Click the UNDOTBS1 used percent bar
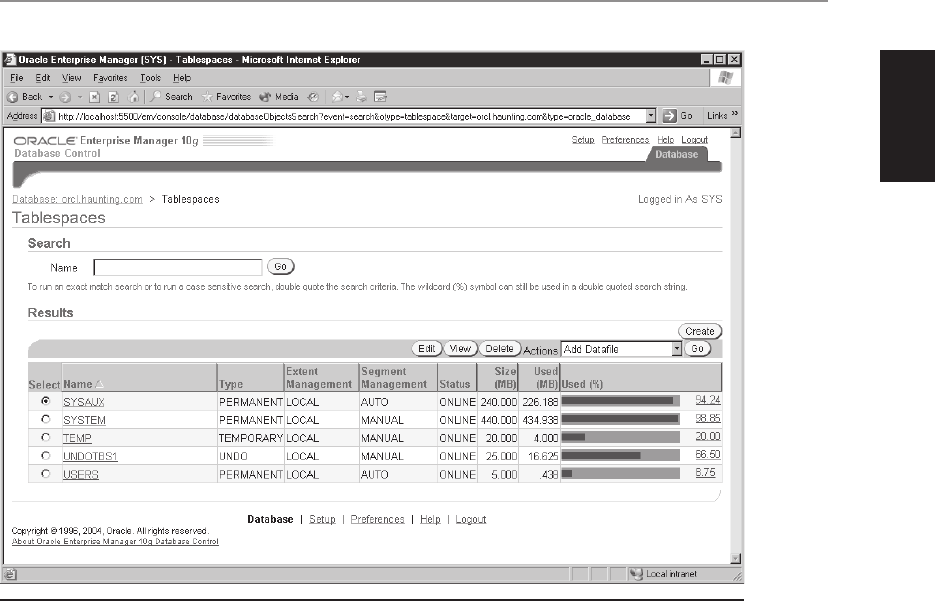The image size is (935, 601). pos(621,456)
